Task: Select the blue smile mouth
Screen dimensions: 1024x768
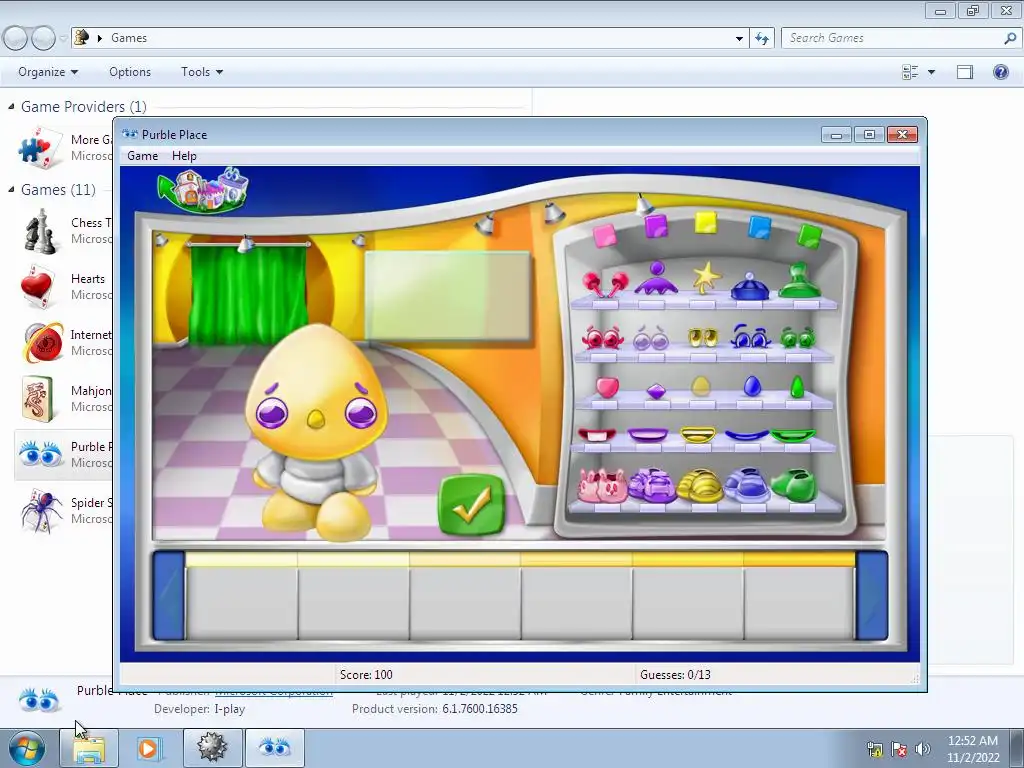Action: (746, 435)
